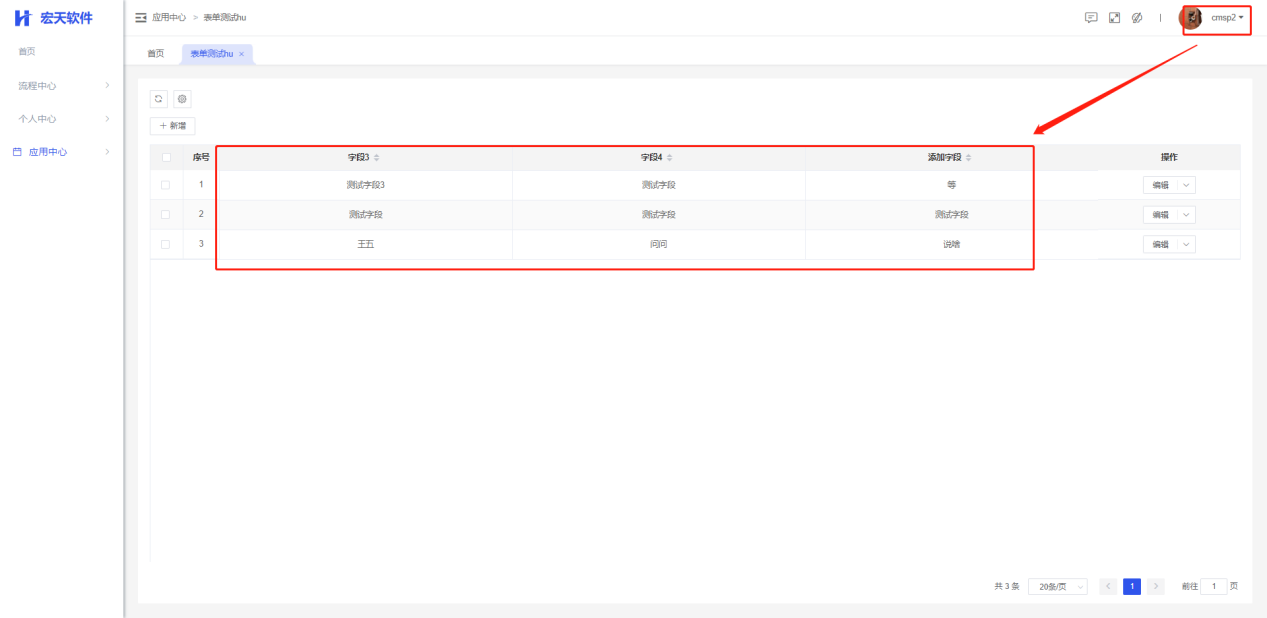Click cell 测试字段3 in row 1
The height and width of the screenshot is (618, 1267).
tap(366, 185)
